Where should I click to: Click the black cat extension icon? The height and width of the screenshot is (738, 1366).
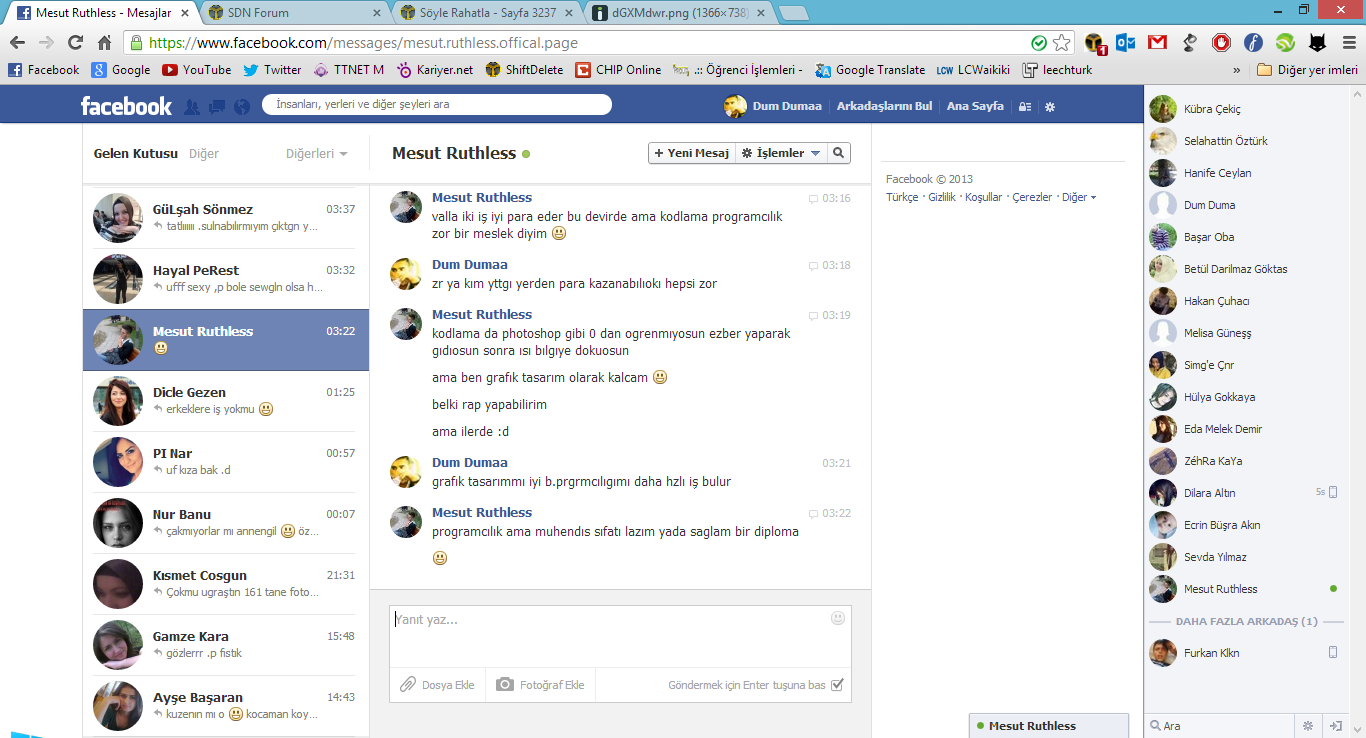click(x=1317, y=43)
